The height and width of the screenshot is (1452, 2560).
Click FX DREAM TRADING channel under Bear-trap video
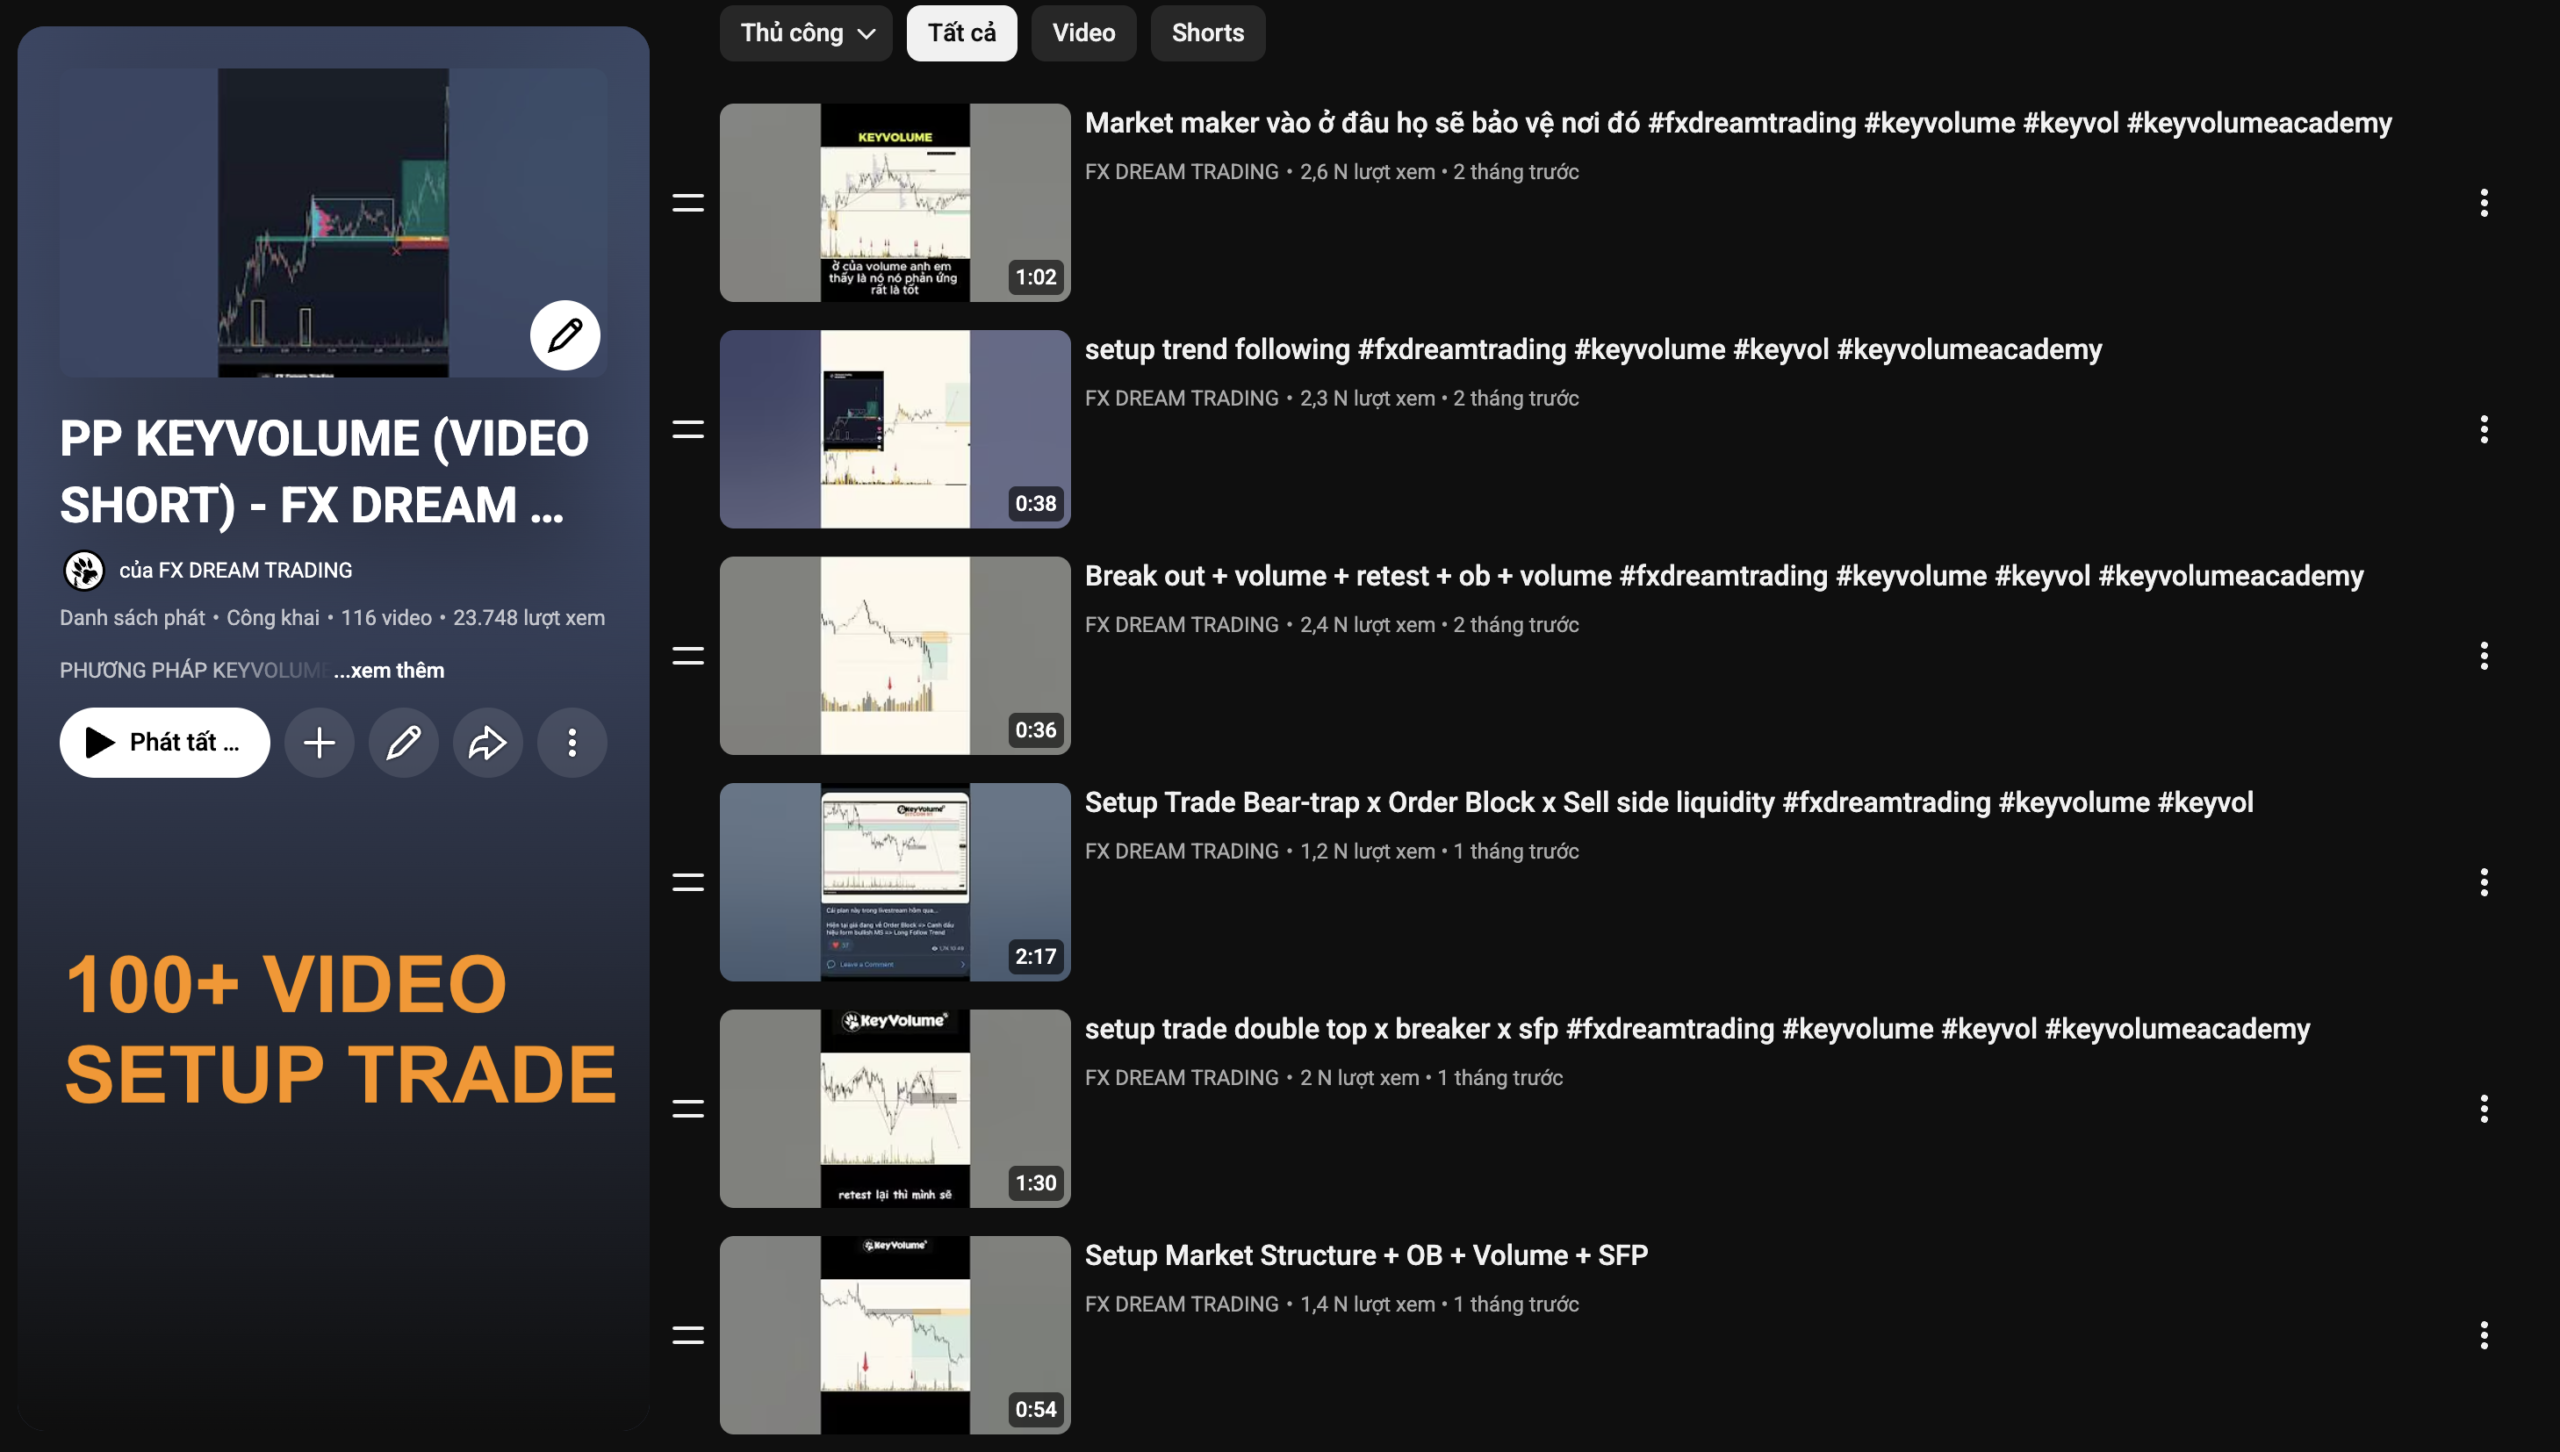coord(1181,852)
